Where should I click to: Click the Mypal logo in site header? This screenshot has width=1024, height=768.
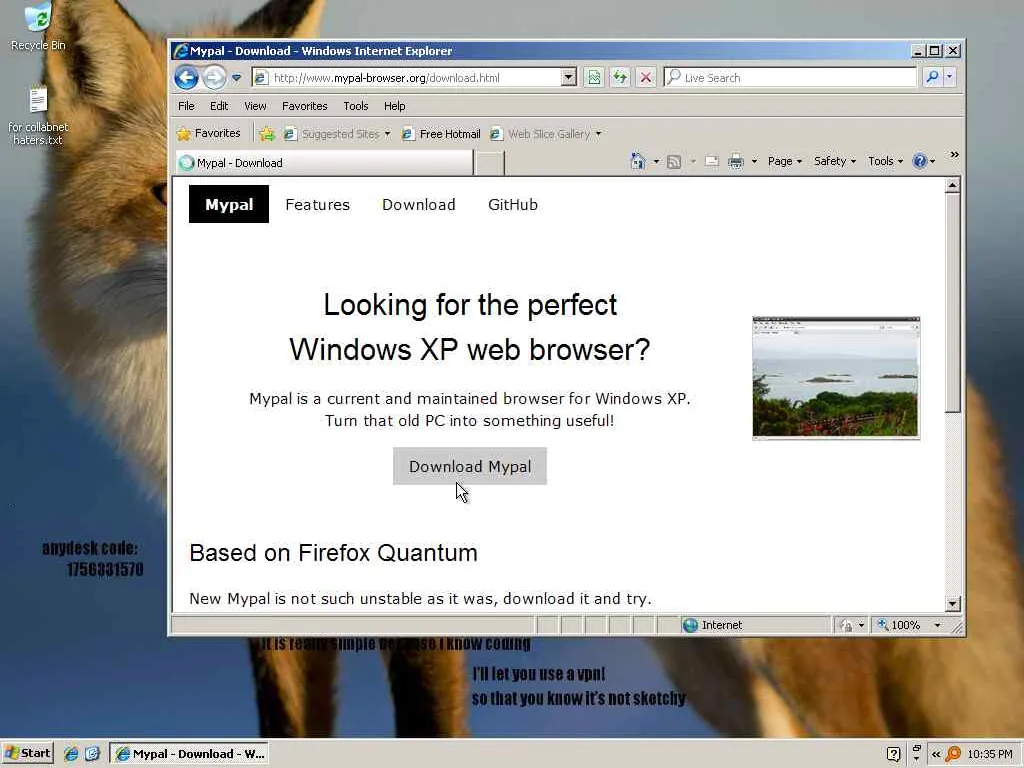(x=229, y=204)
